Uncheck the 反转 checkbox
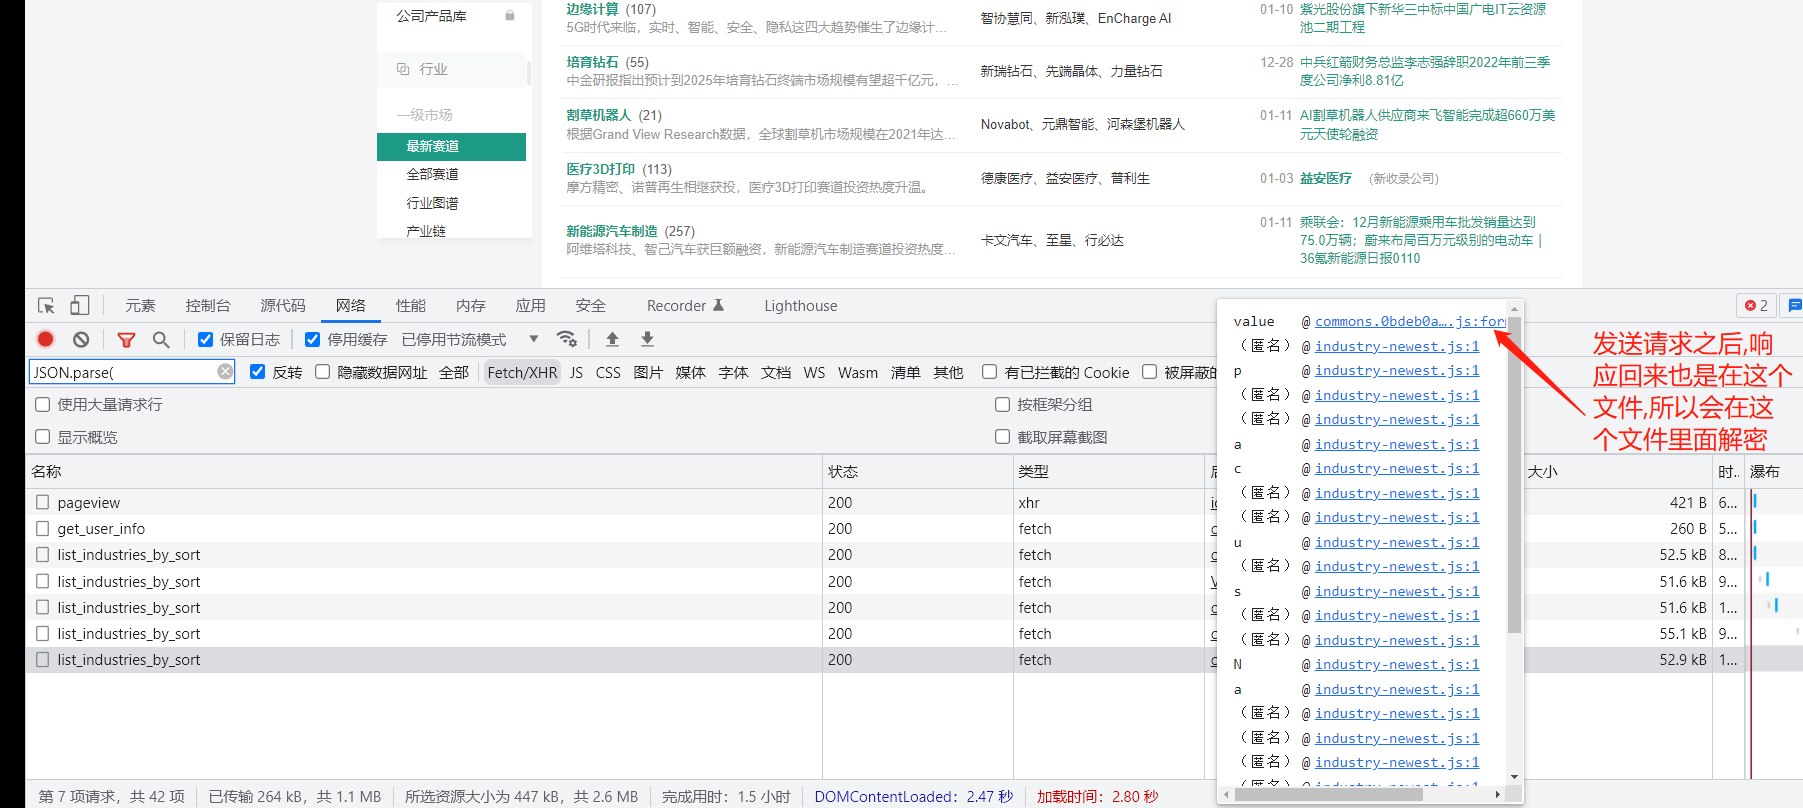The height and width of the screenshot is (808, 1803). click(x=257, y=372)
